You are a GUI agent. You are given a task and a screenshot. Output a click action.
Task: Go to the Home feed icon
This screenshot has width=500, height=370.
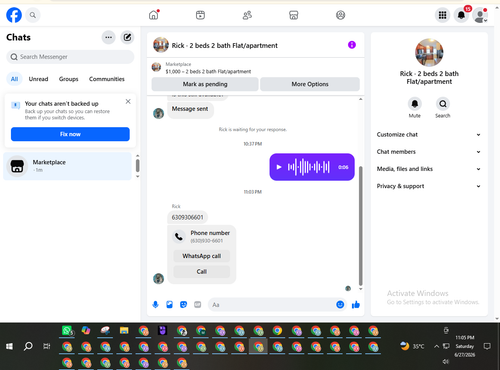pyautogui.click(x=154, y=15)
